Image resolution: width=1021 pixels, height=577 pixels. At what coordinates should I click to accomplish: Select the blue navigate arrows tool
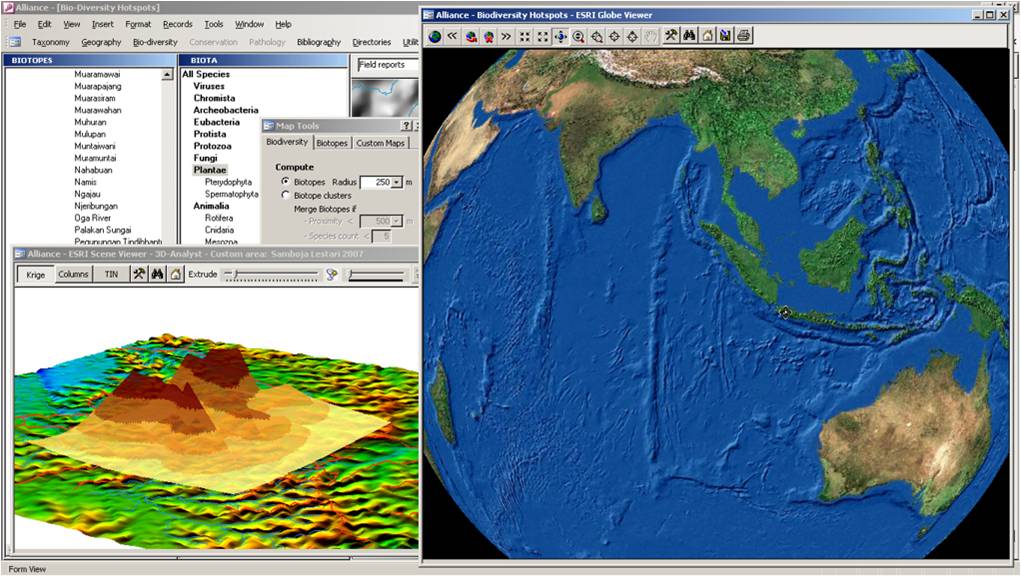tap(560, 36)
